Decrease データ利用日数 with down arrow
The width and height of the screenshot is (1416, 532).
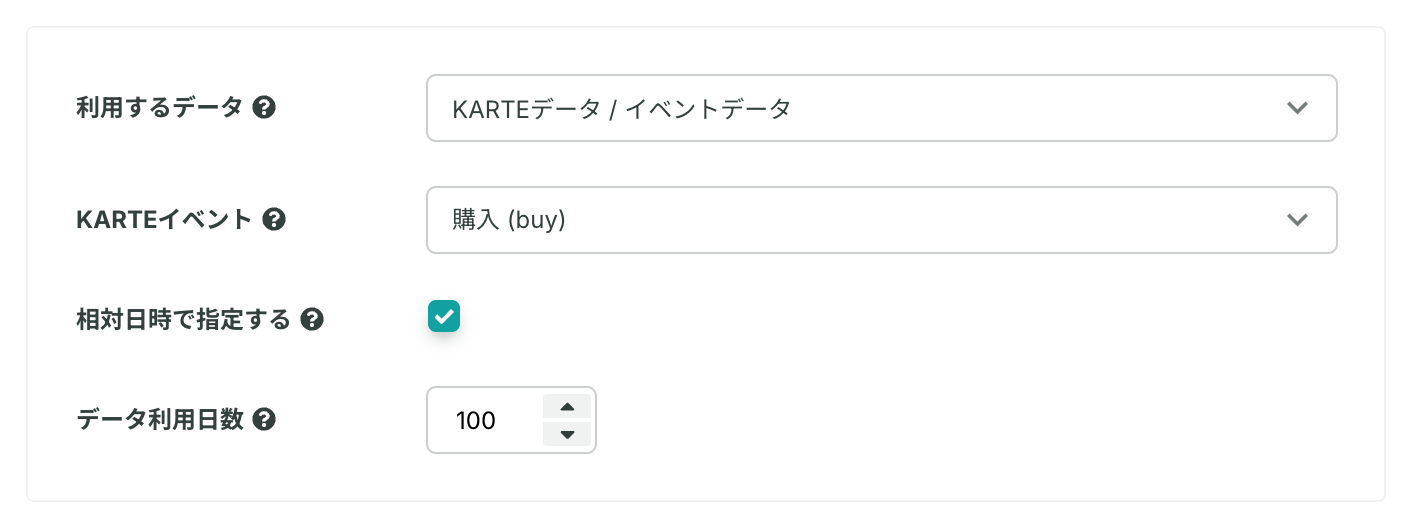tap(567, 434)
